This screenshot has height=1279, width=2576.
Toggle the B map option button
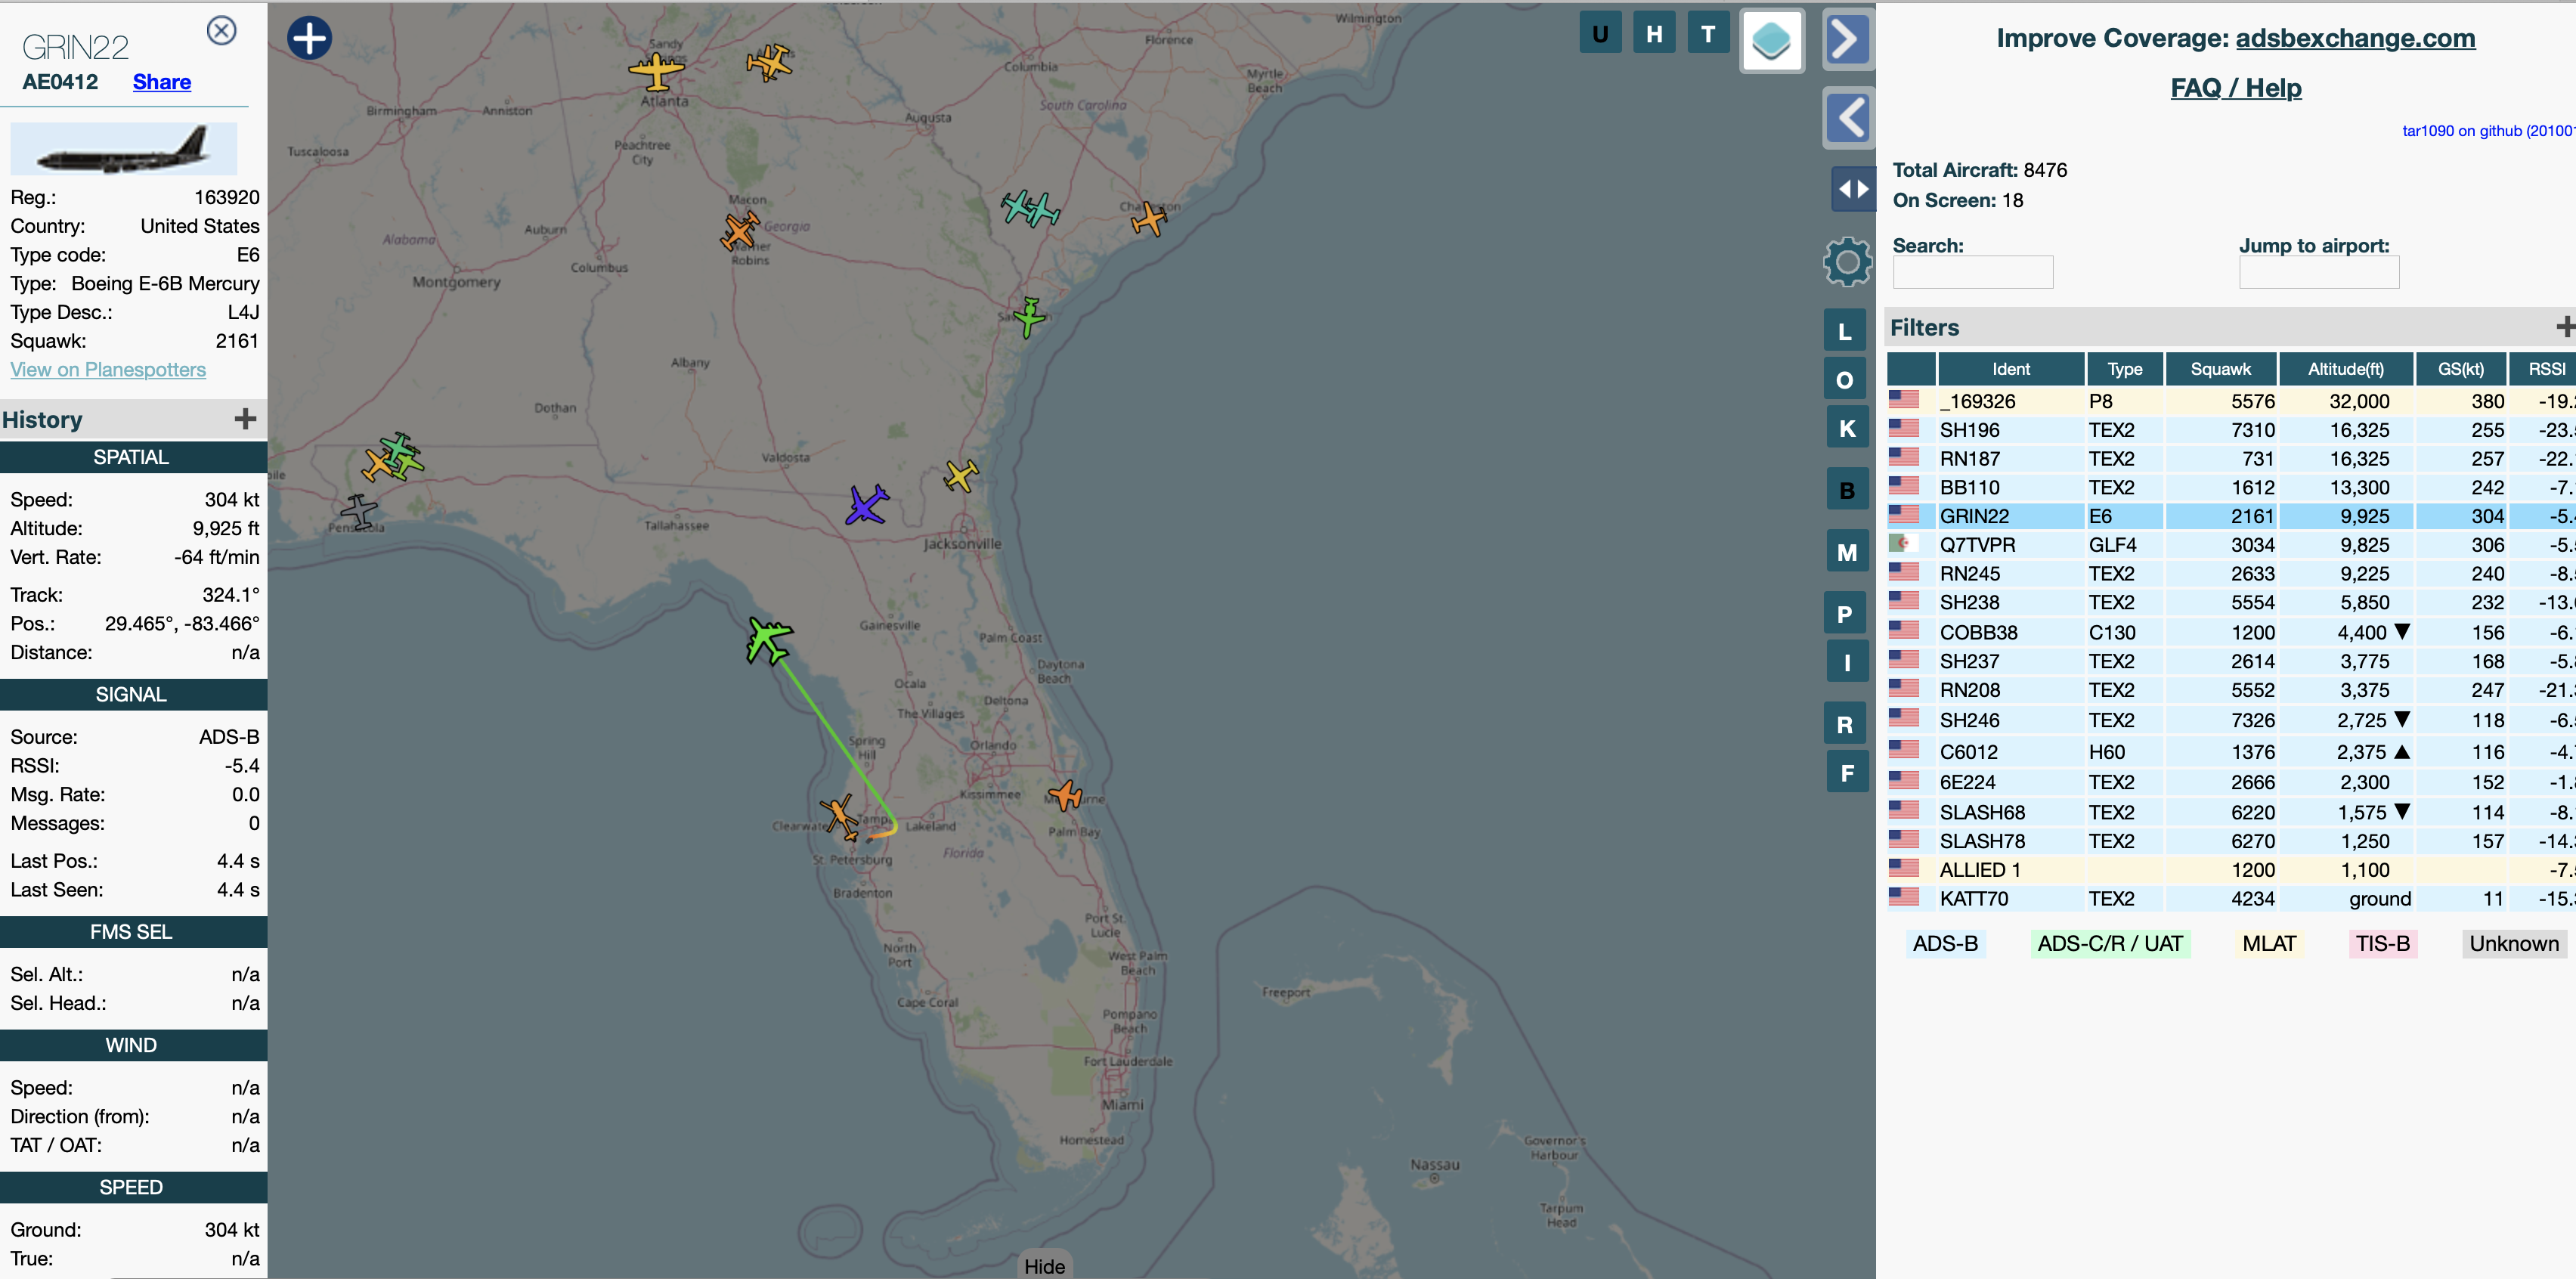[1847, 490]
